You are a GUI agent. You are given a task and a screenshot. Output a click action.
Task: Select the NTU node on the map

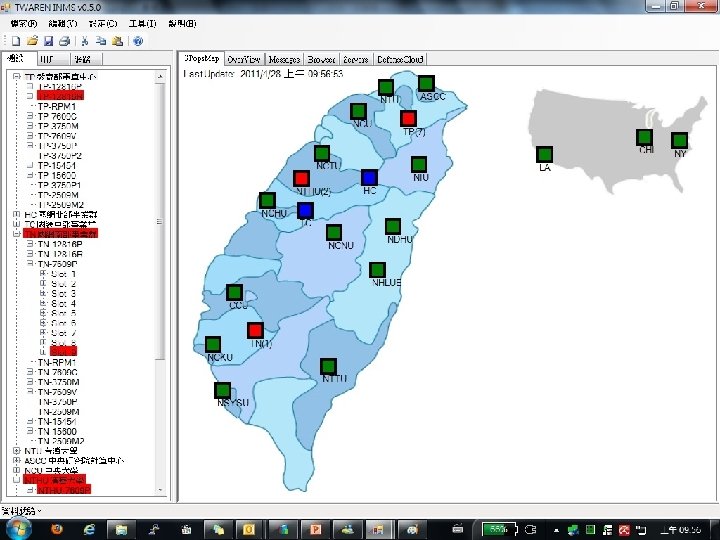coord(386,87)
